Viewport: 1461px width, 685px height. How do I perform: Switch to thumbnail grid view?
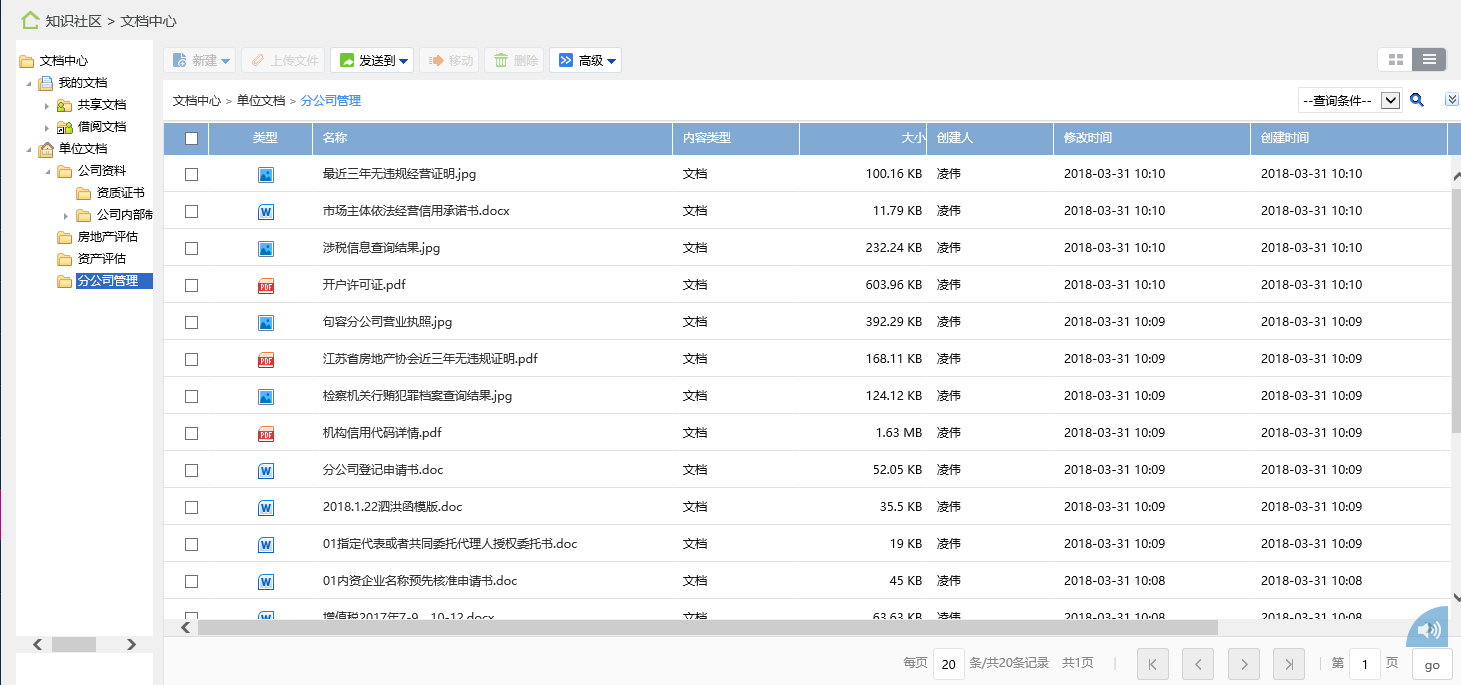click(1395, 60)
